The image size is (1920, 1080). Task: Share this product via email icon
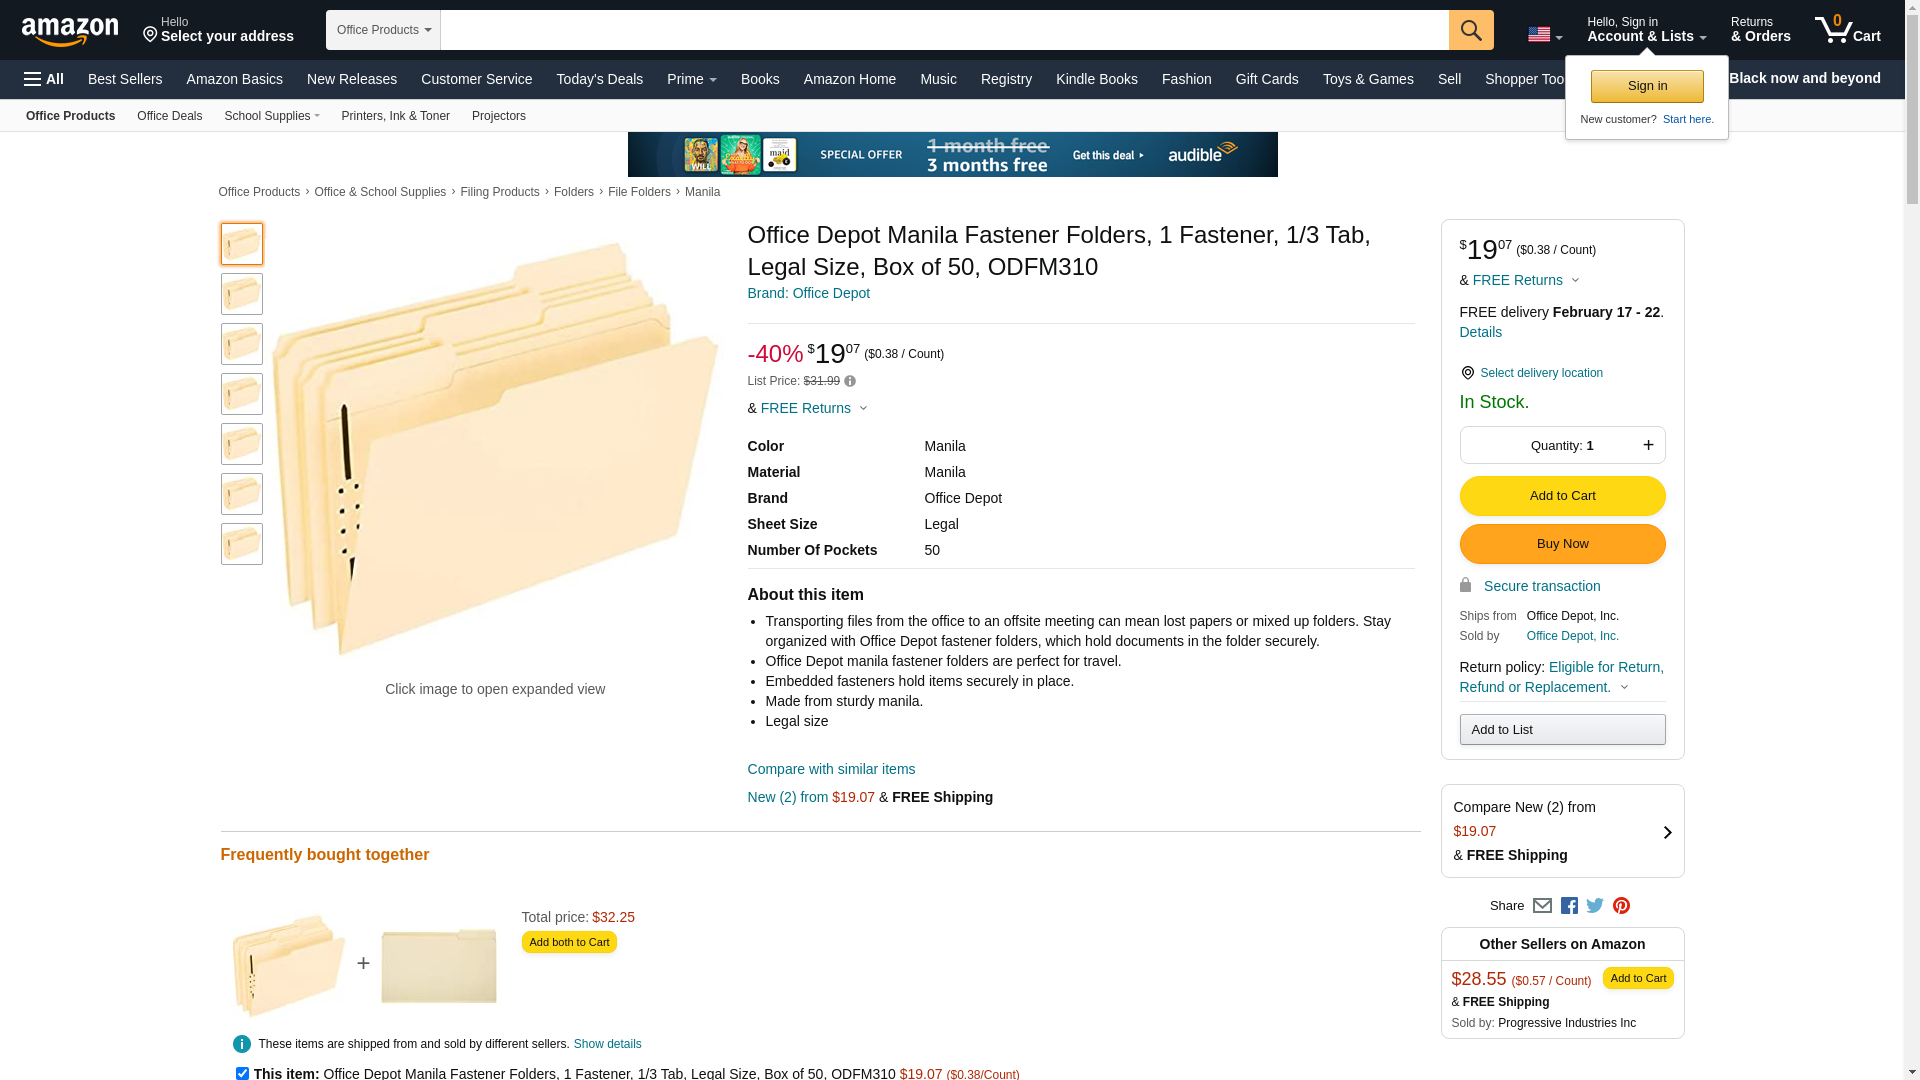coord(1542,906)
